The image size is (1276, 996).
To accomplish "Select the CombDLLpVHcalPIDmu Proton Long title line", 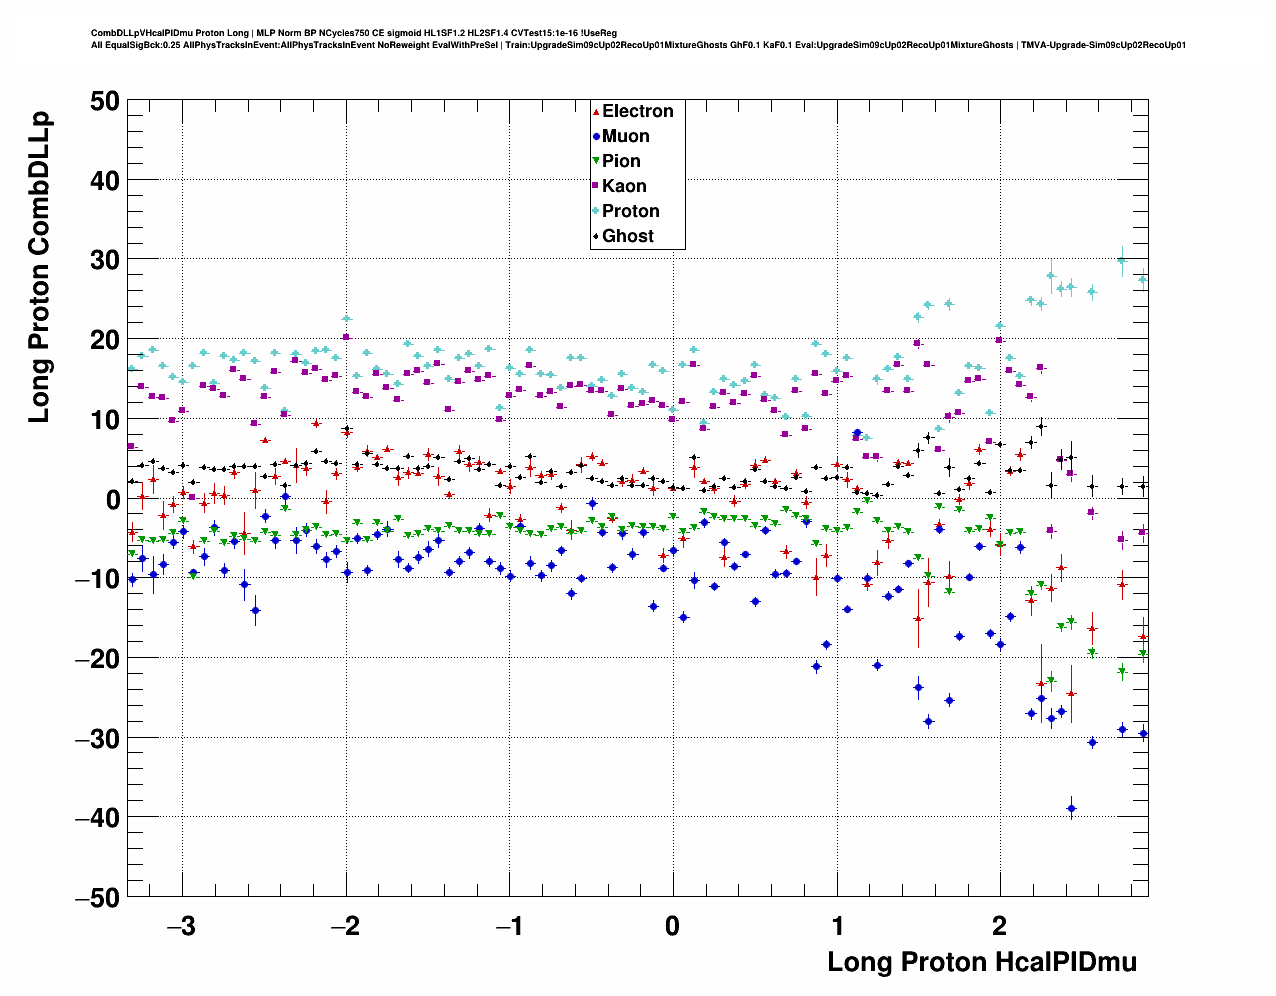I will point(353,33).
